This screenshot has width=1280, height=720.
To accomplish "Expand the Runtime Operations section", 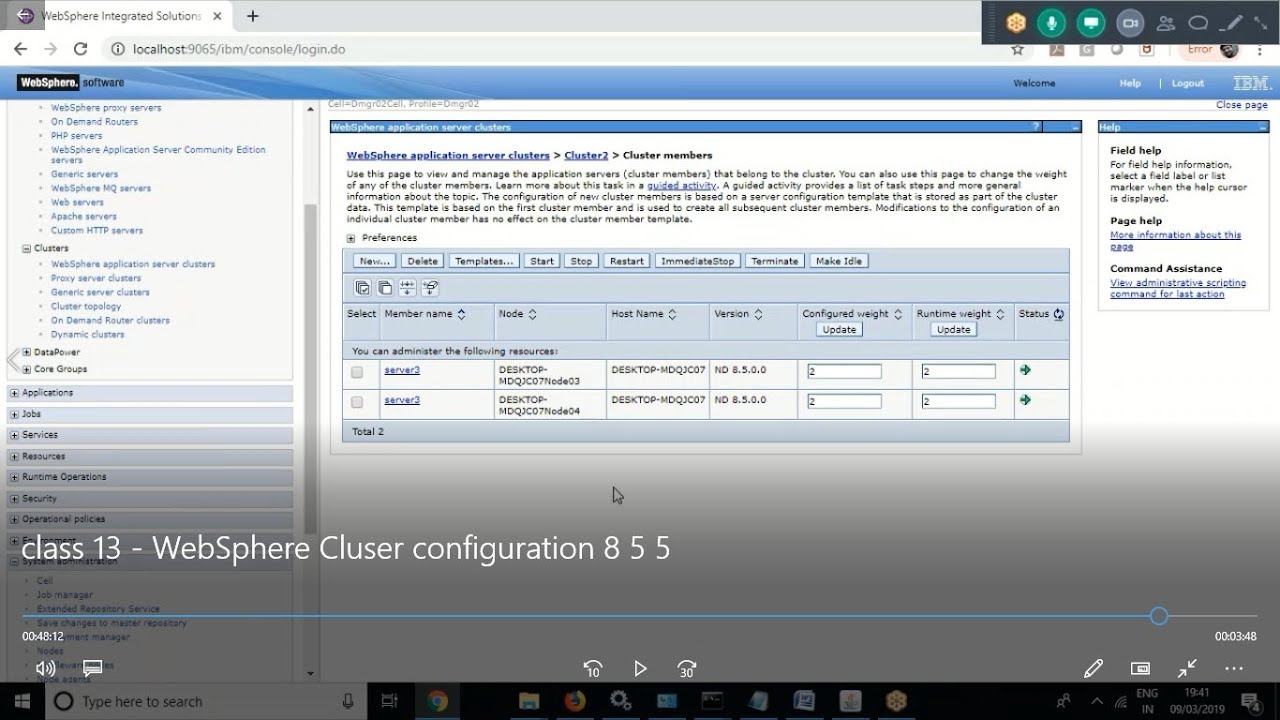I will point(15,477).
